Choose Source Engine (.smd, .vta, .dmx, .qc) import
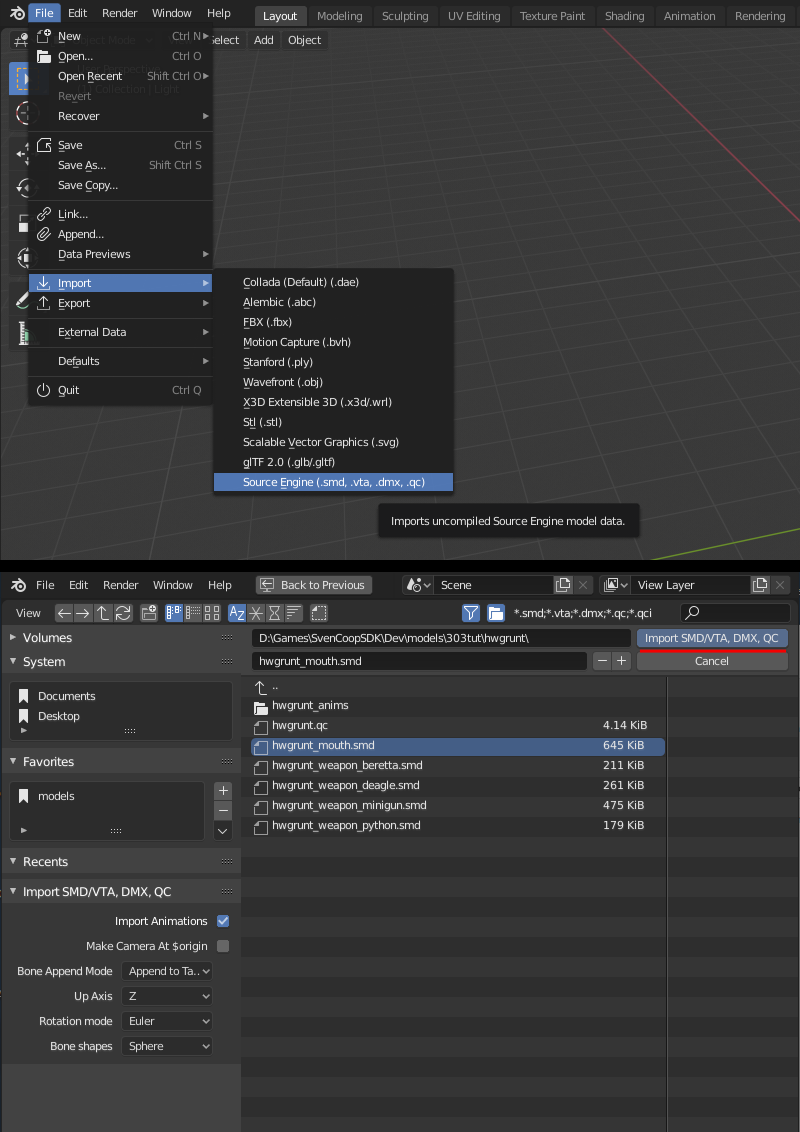 coord(334,482)
